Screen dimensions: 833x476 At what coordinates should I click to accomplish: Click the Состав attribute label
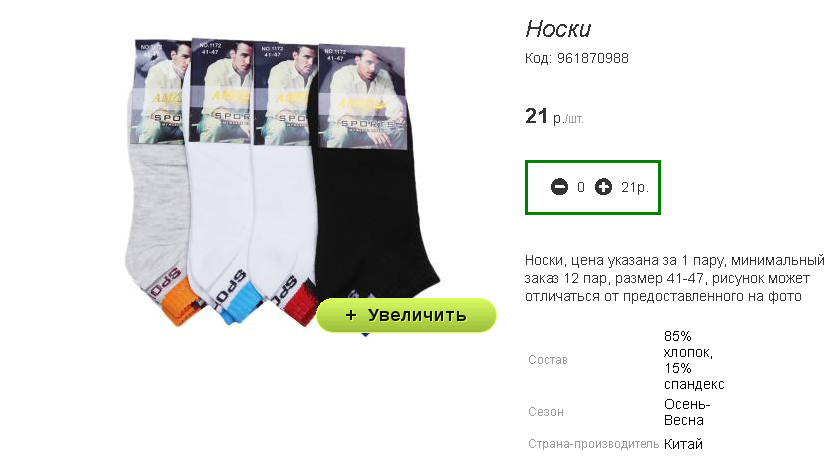coord(548,360)
